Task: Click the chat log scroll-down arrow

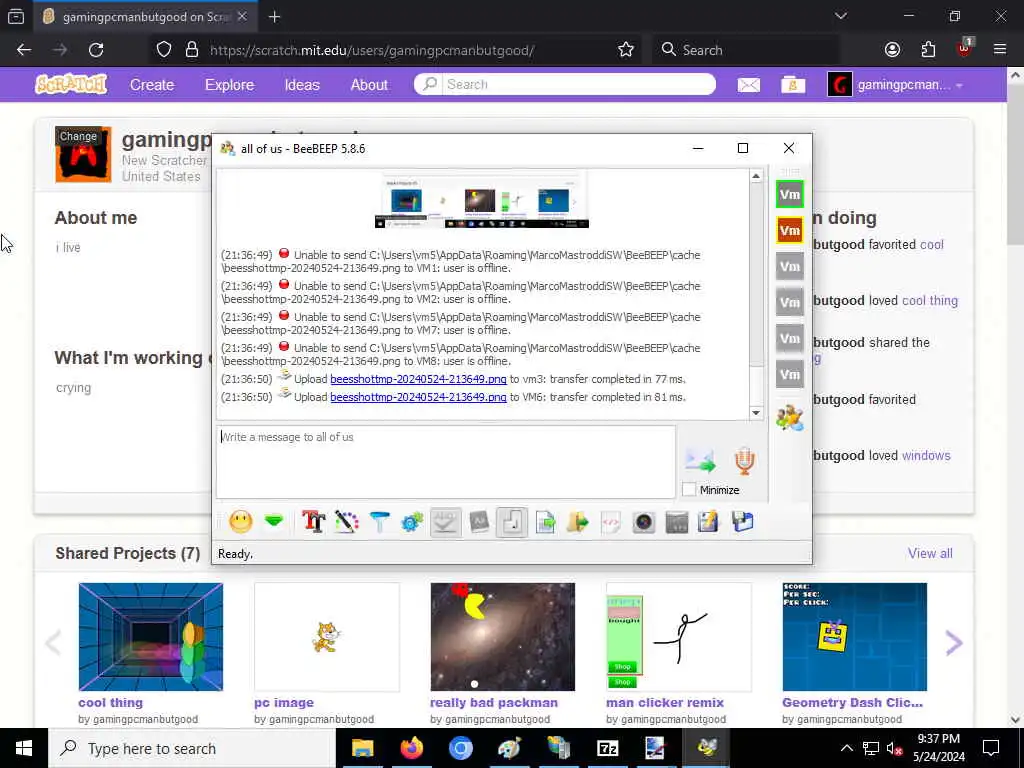Action: point(756,413)
